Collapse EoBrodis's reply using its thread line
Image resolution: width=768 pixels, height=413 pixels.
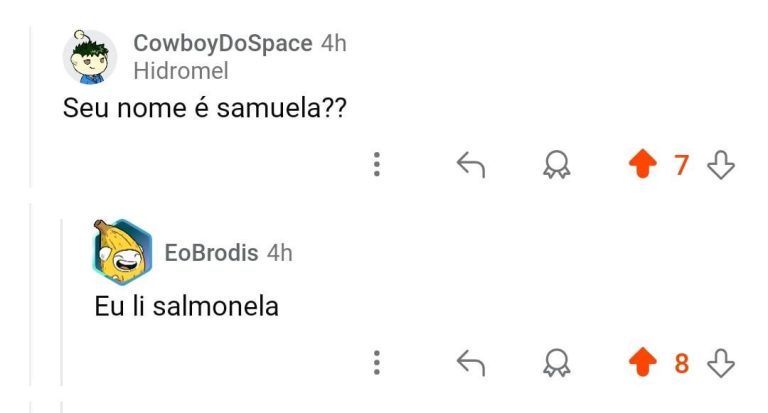click(x=62, y=300)
